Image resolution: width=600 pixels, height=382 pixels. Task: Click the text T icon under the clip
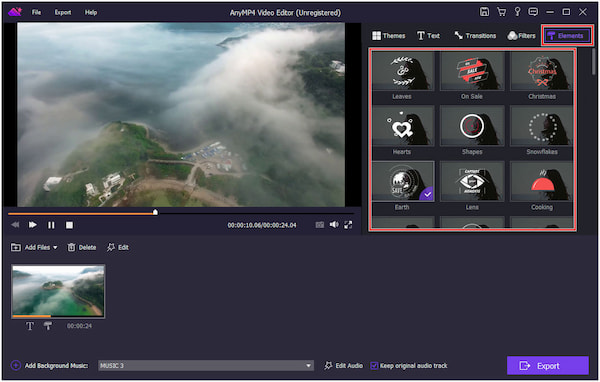[x=30, y=326]
